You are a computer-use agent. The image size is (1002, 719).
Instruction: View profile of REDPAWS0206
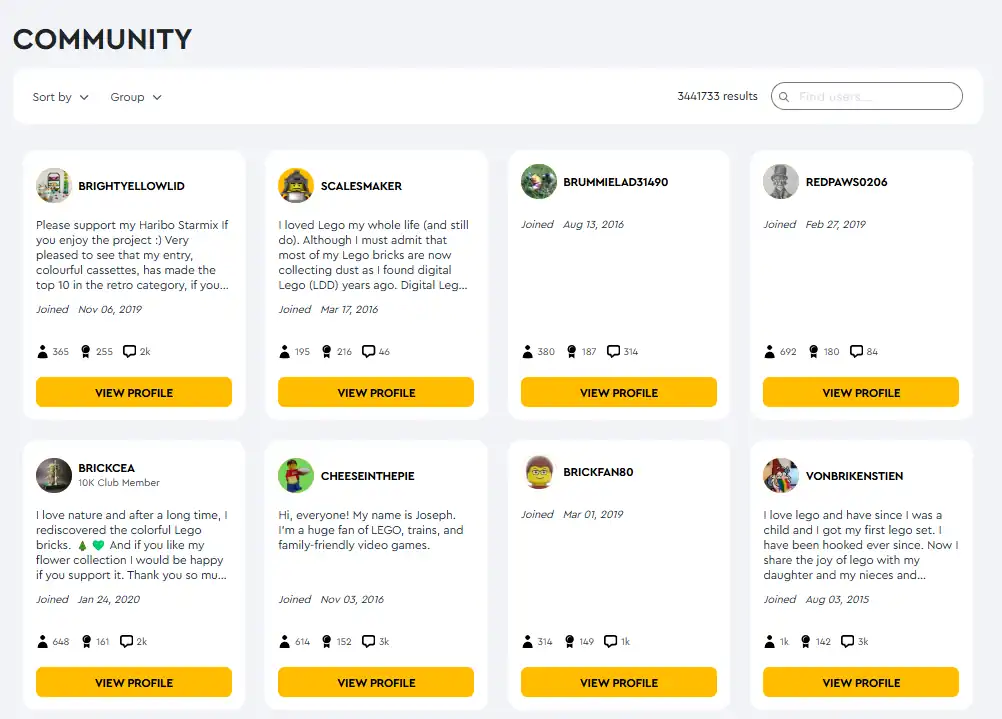[861, 392]
